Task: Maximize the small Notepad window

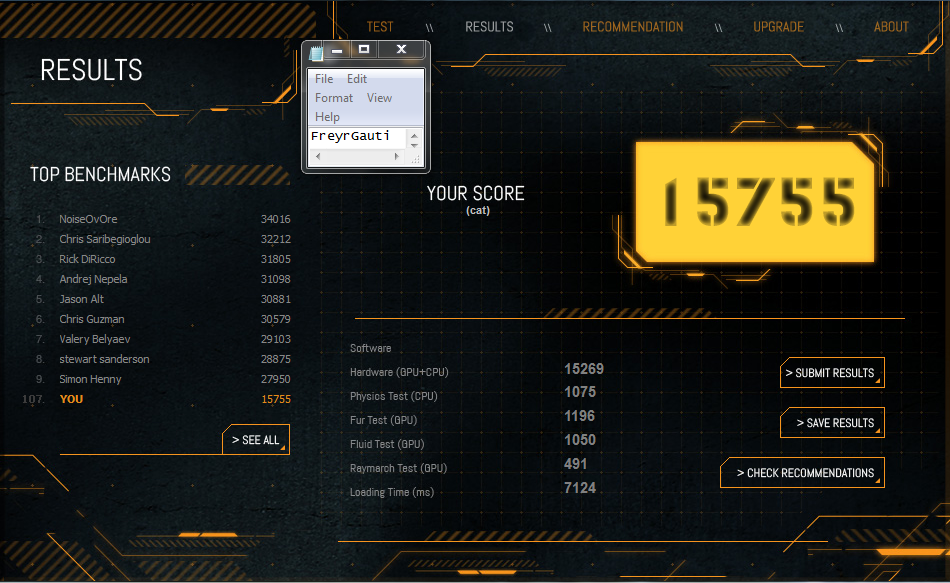Action: click(x=364, y=49)
